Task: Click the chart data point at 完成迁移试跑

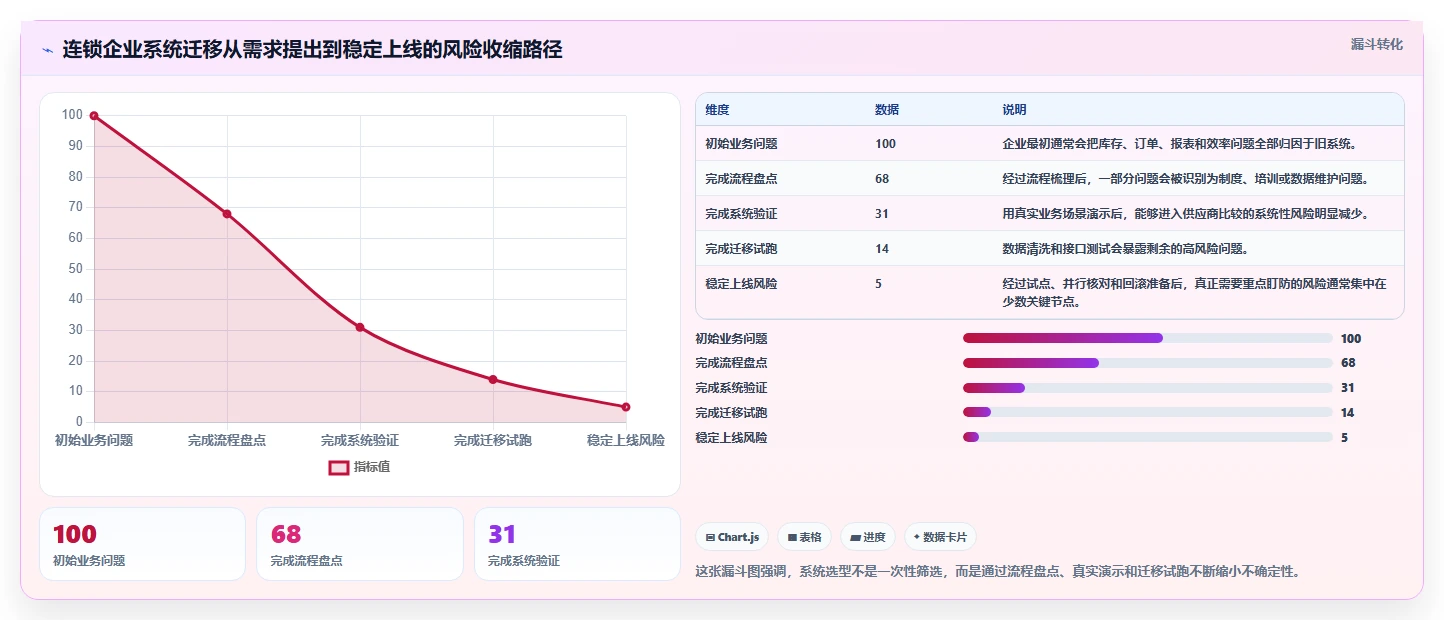Action: 493,379
